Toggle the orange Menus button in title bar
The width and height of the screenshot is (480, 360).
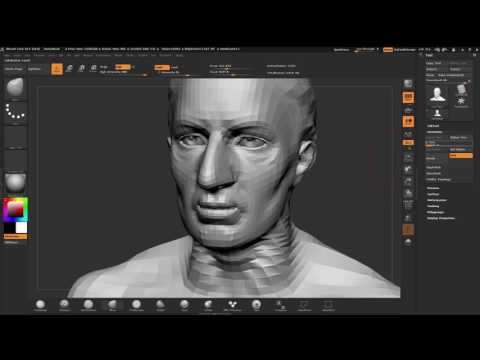[388, 50]
